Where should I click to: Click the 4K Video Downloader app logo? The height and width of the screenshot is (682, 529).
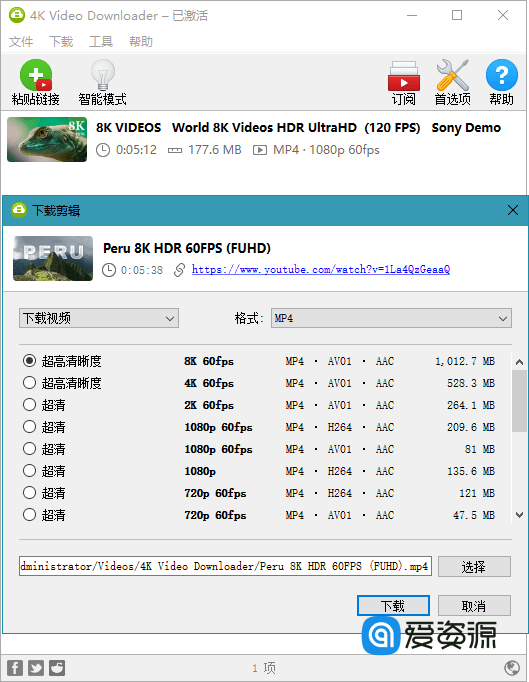click(x=17, y=15)
